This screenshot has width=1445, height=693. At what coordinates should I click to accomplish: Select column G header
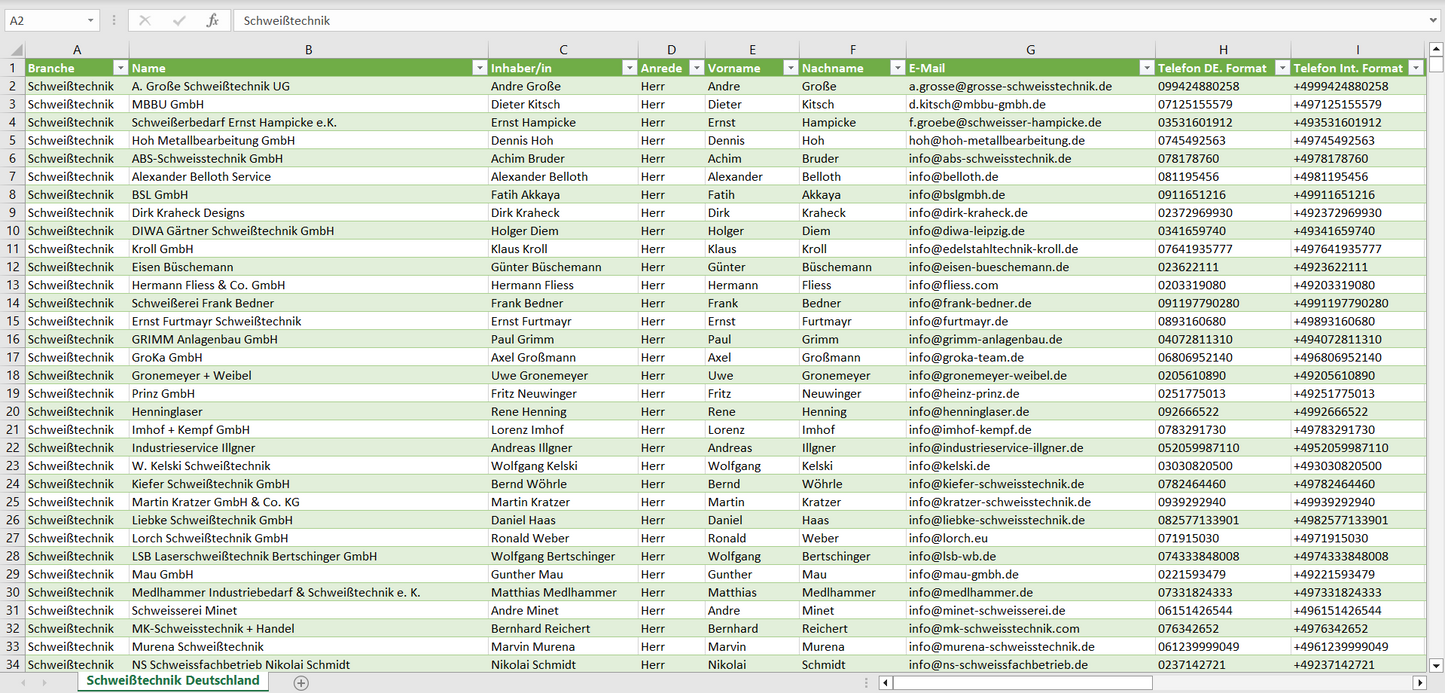pyautogui.click(x=1030, y=50)
